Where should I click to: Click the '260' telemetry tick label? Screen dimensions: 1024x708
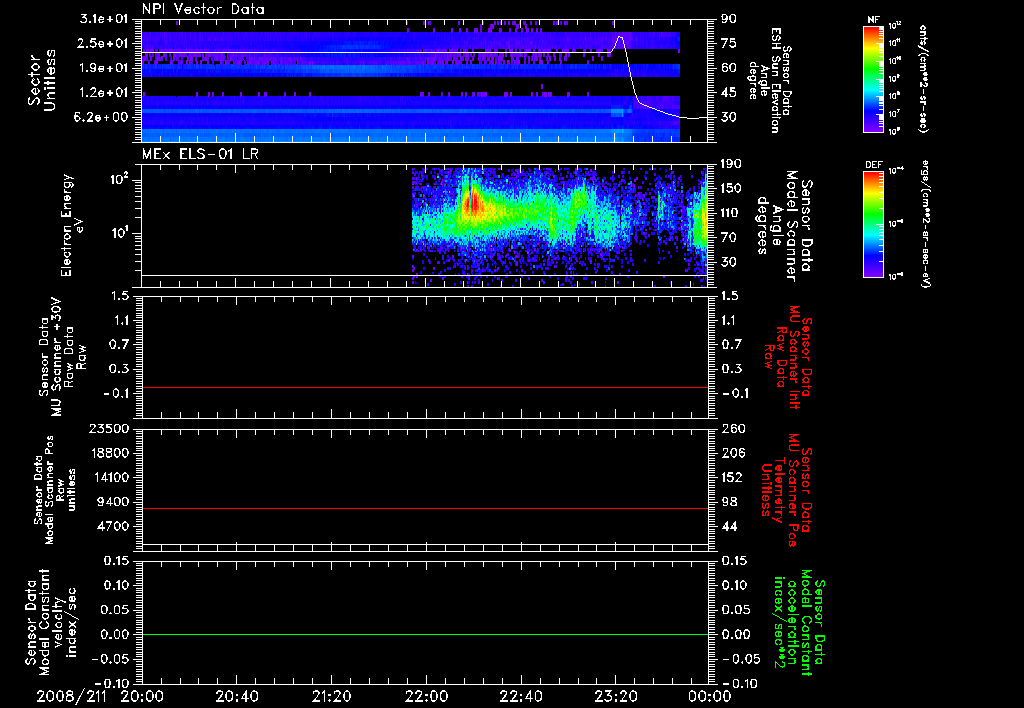[x=732, y=428]
